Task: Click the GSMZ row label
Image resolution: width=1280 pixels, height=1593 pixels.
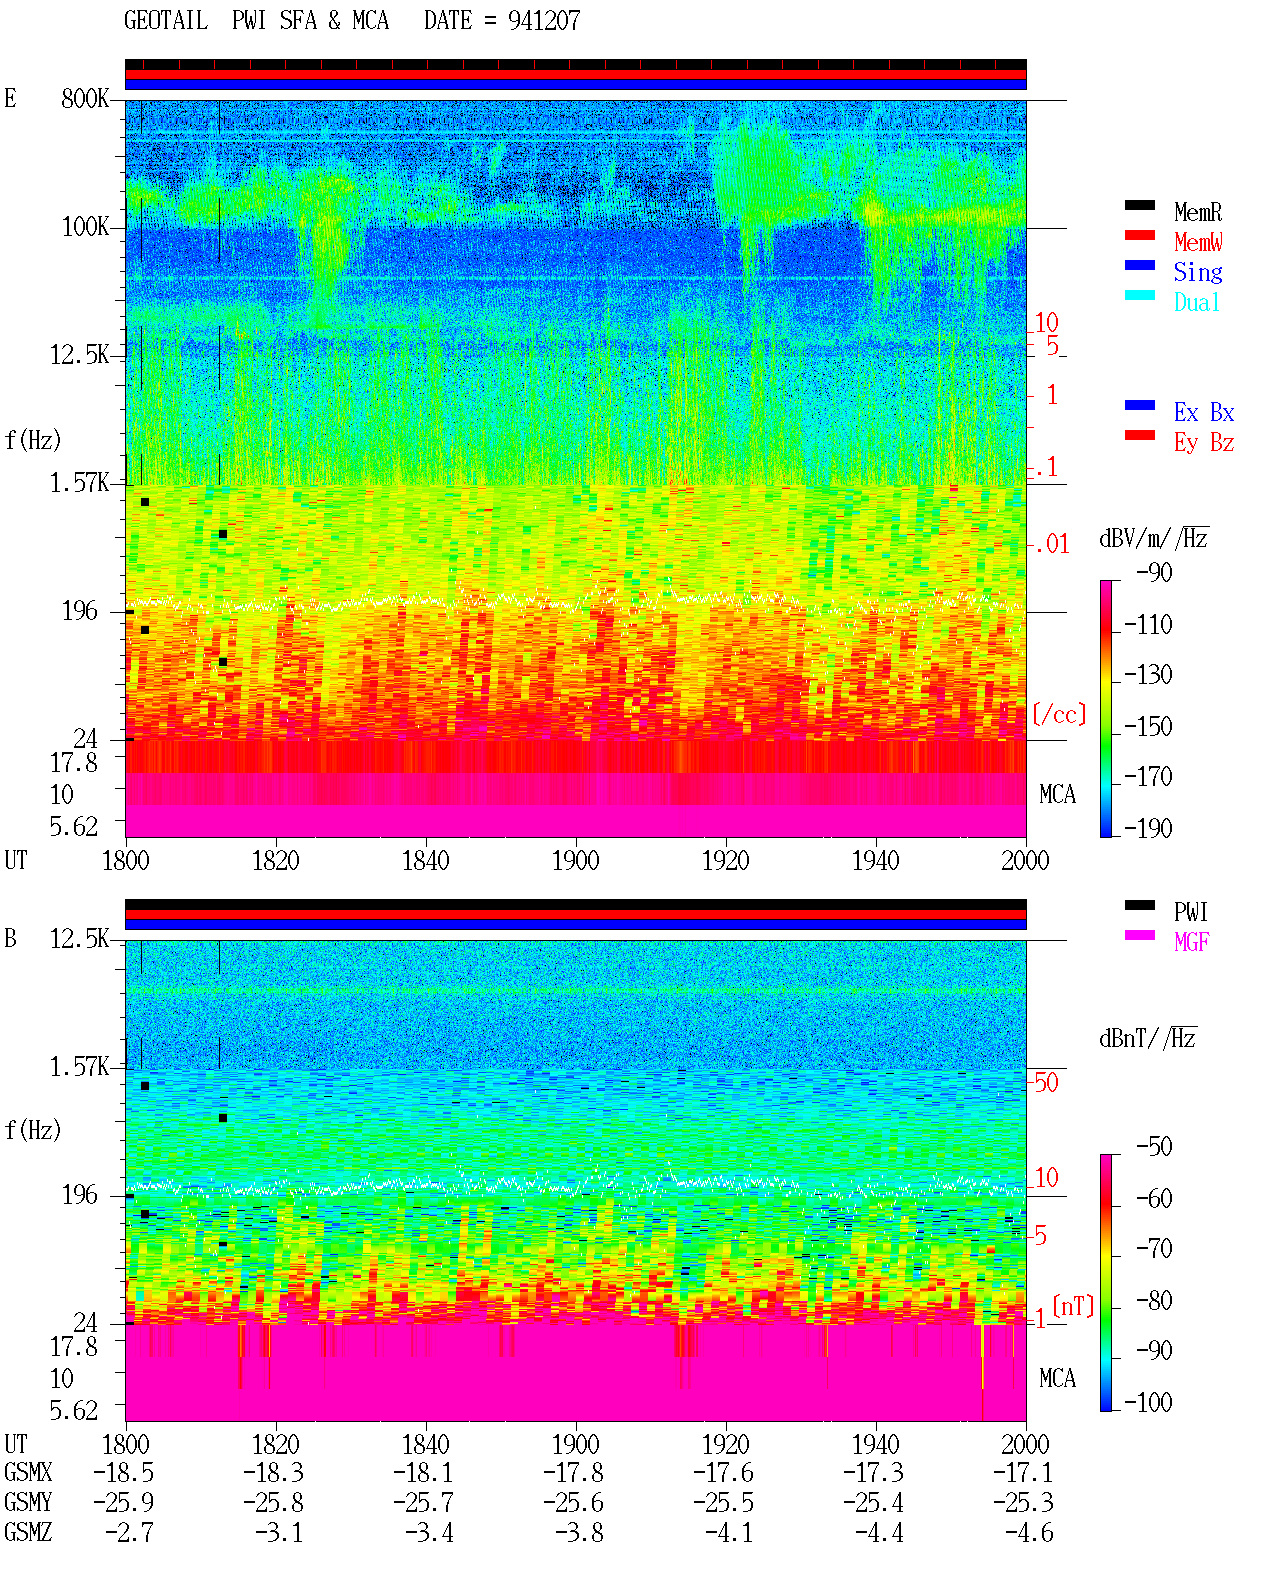Action: pyautogui.click(x=28, y=1532)
